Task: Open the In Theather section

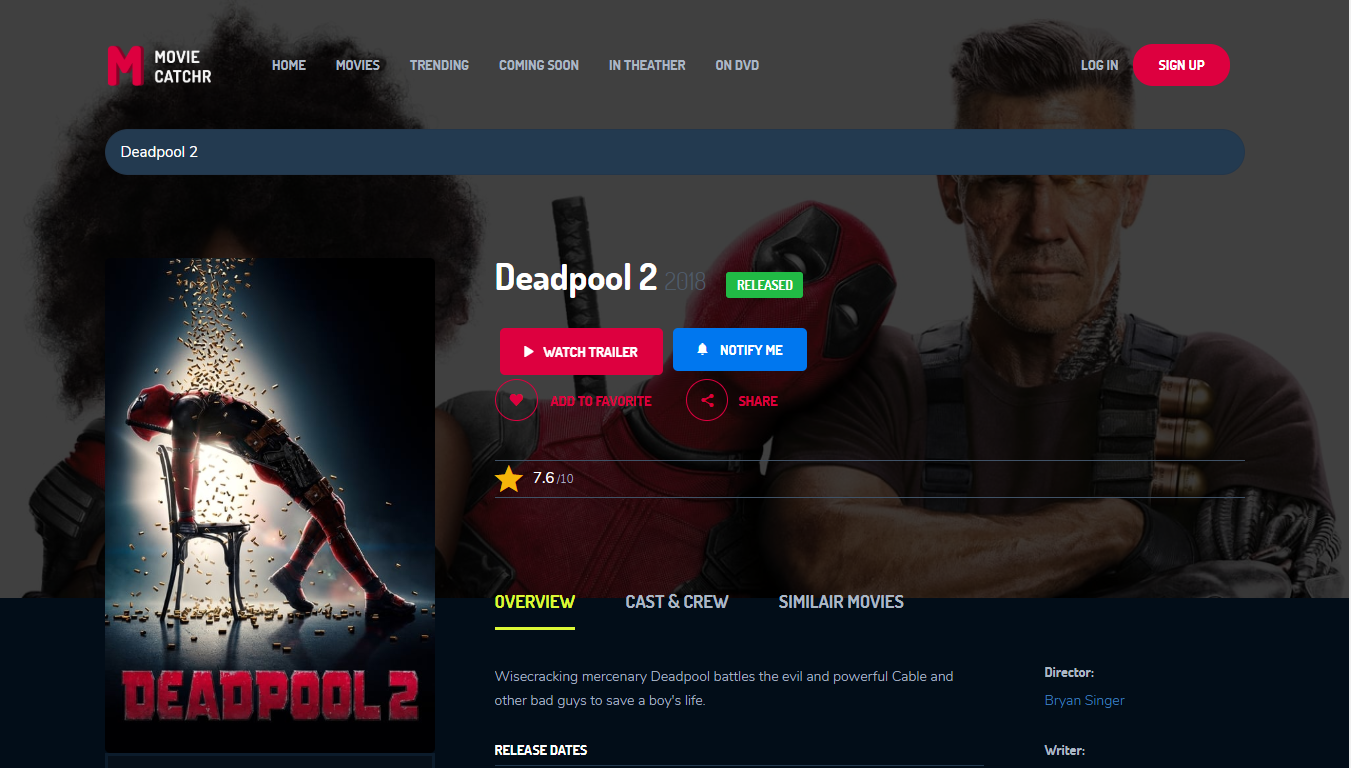Action: coord(647,65)
